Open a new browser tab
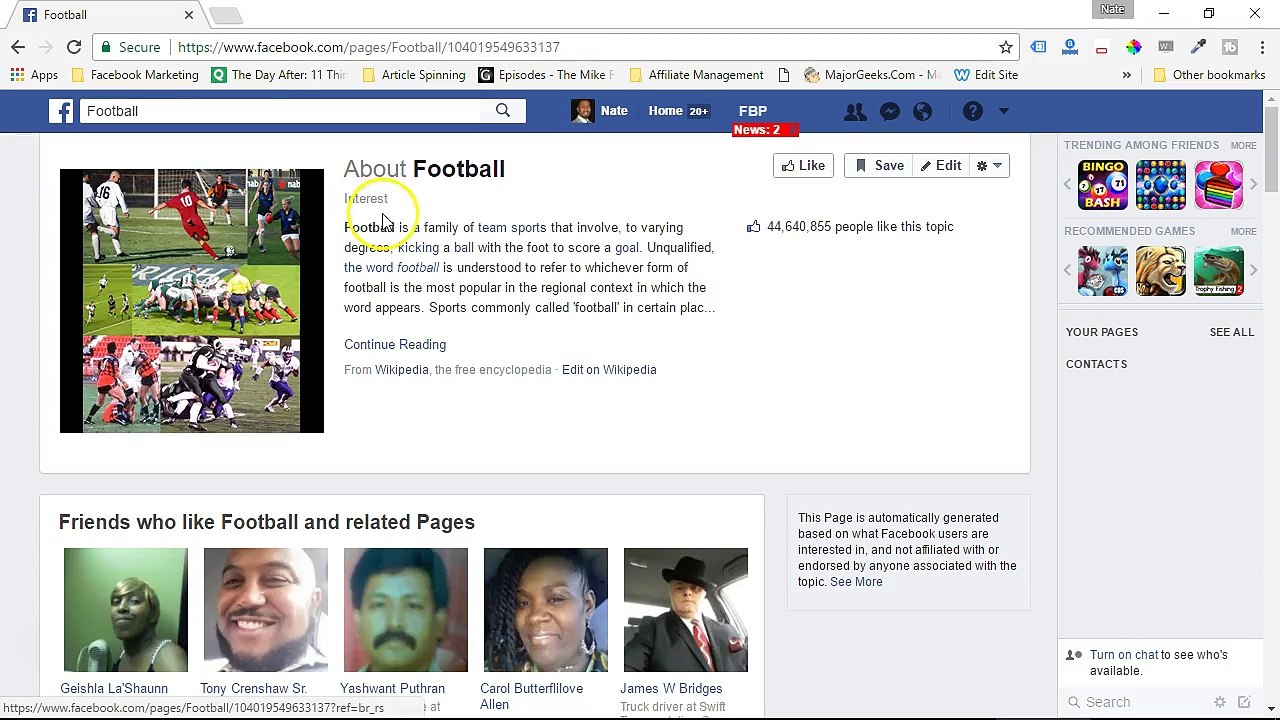The image size is (1280, 720). [x=226, y=15]
